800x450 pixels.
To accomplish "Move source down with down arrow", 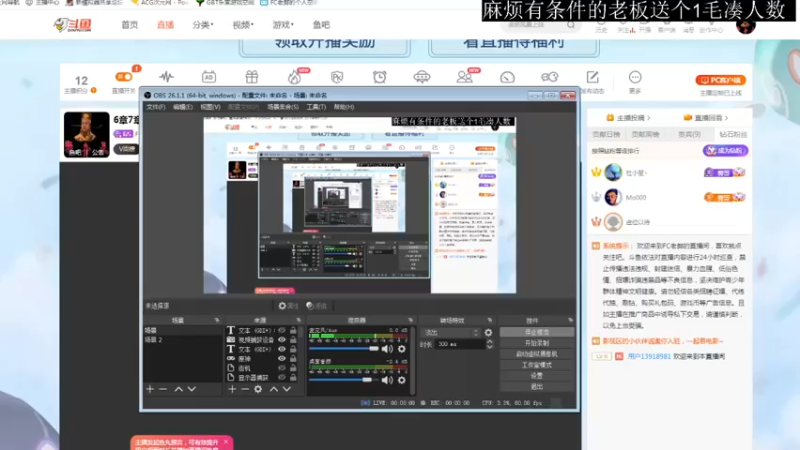I will click(x=287, y=389).
